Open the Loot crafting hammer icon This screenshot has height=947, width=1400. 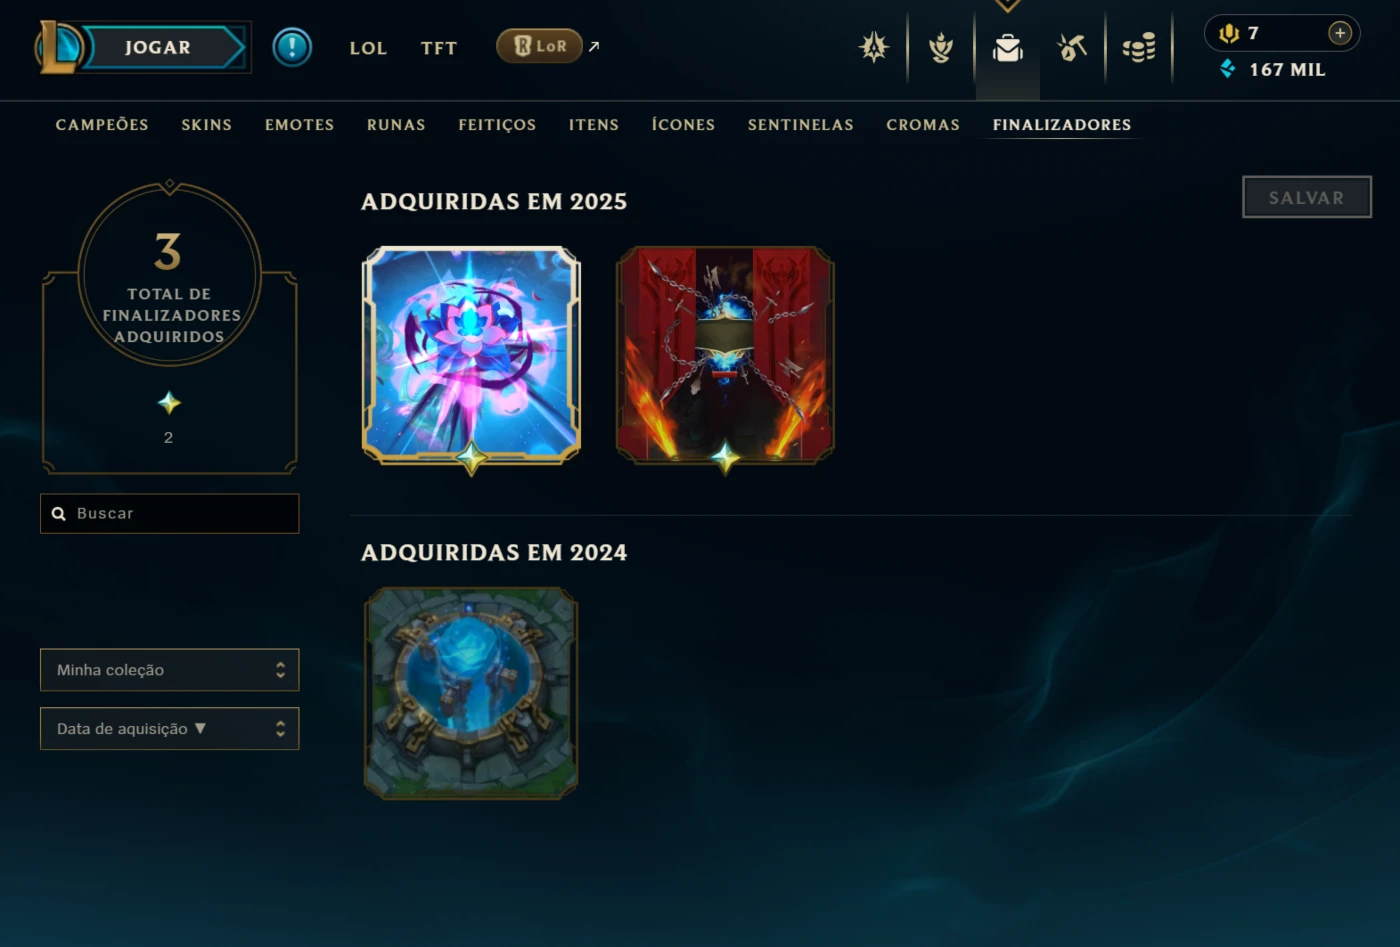pyautogui.click(x=1072, y=47)
